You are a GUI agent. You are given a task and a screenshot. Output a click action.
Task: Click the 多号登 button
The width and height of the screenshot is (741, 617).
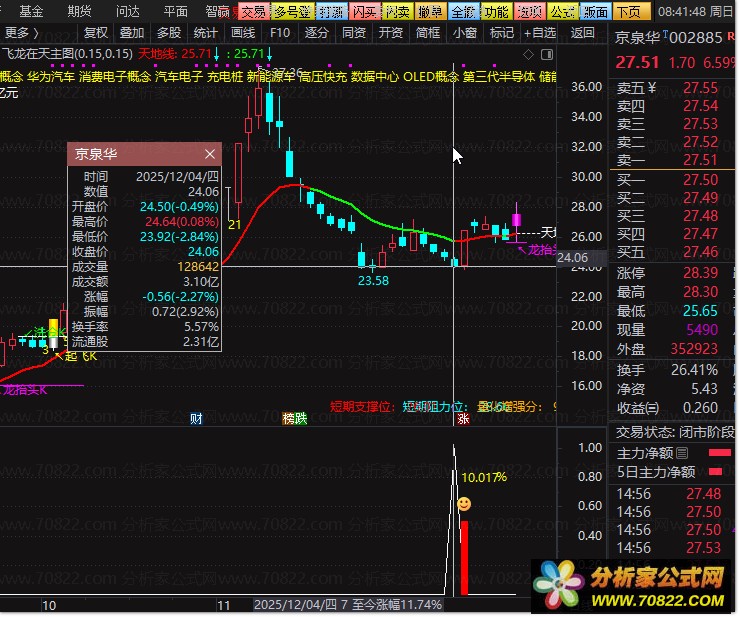pos(292,11)
